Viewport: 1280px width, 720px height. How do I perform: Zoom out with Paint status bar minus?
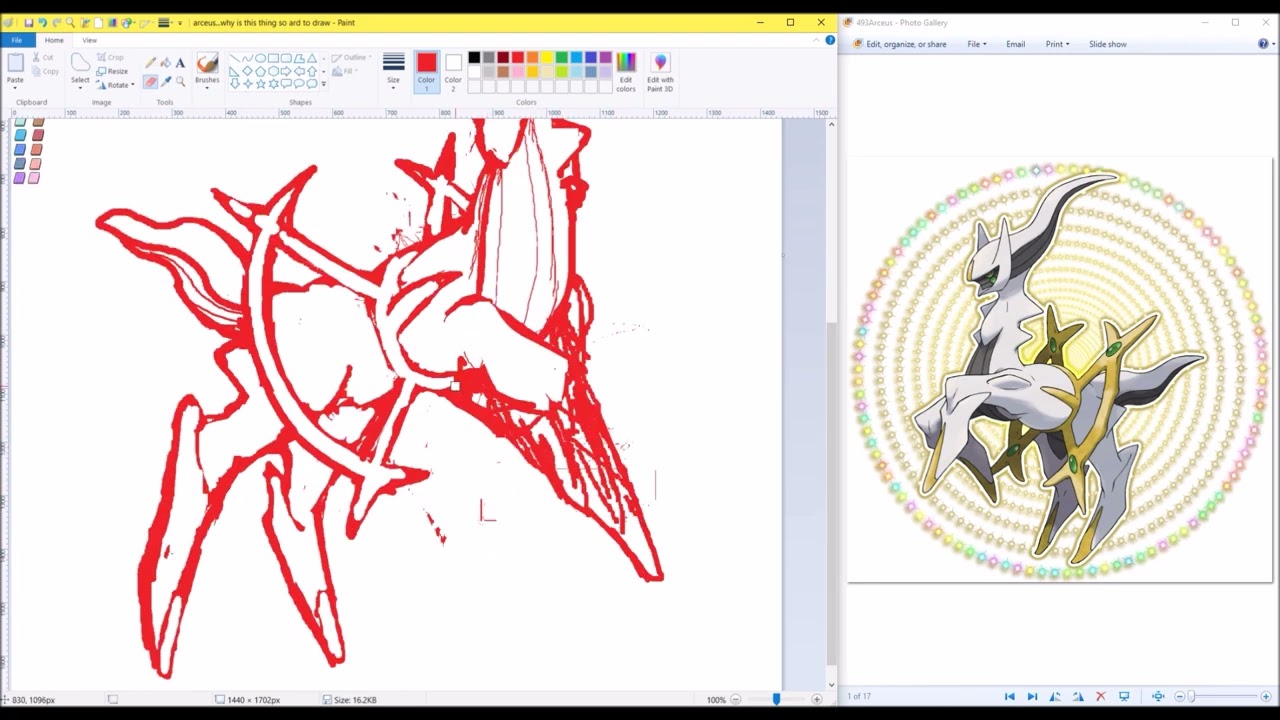coord(735,700)
